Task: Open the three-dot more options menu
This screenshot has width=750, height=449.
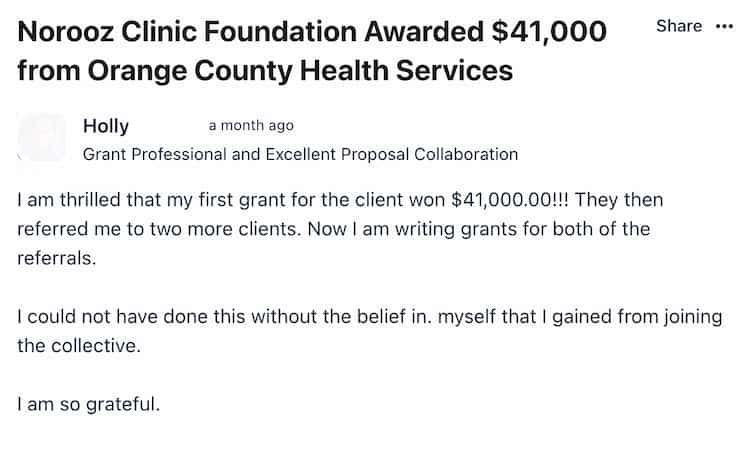Action: click(724, 26)
